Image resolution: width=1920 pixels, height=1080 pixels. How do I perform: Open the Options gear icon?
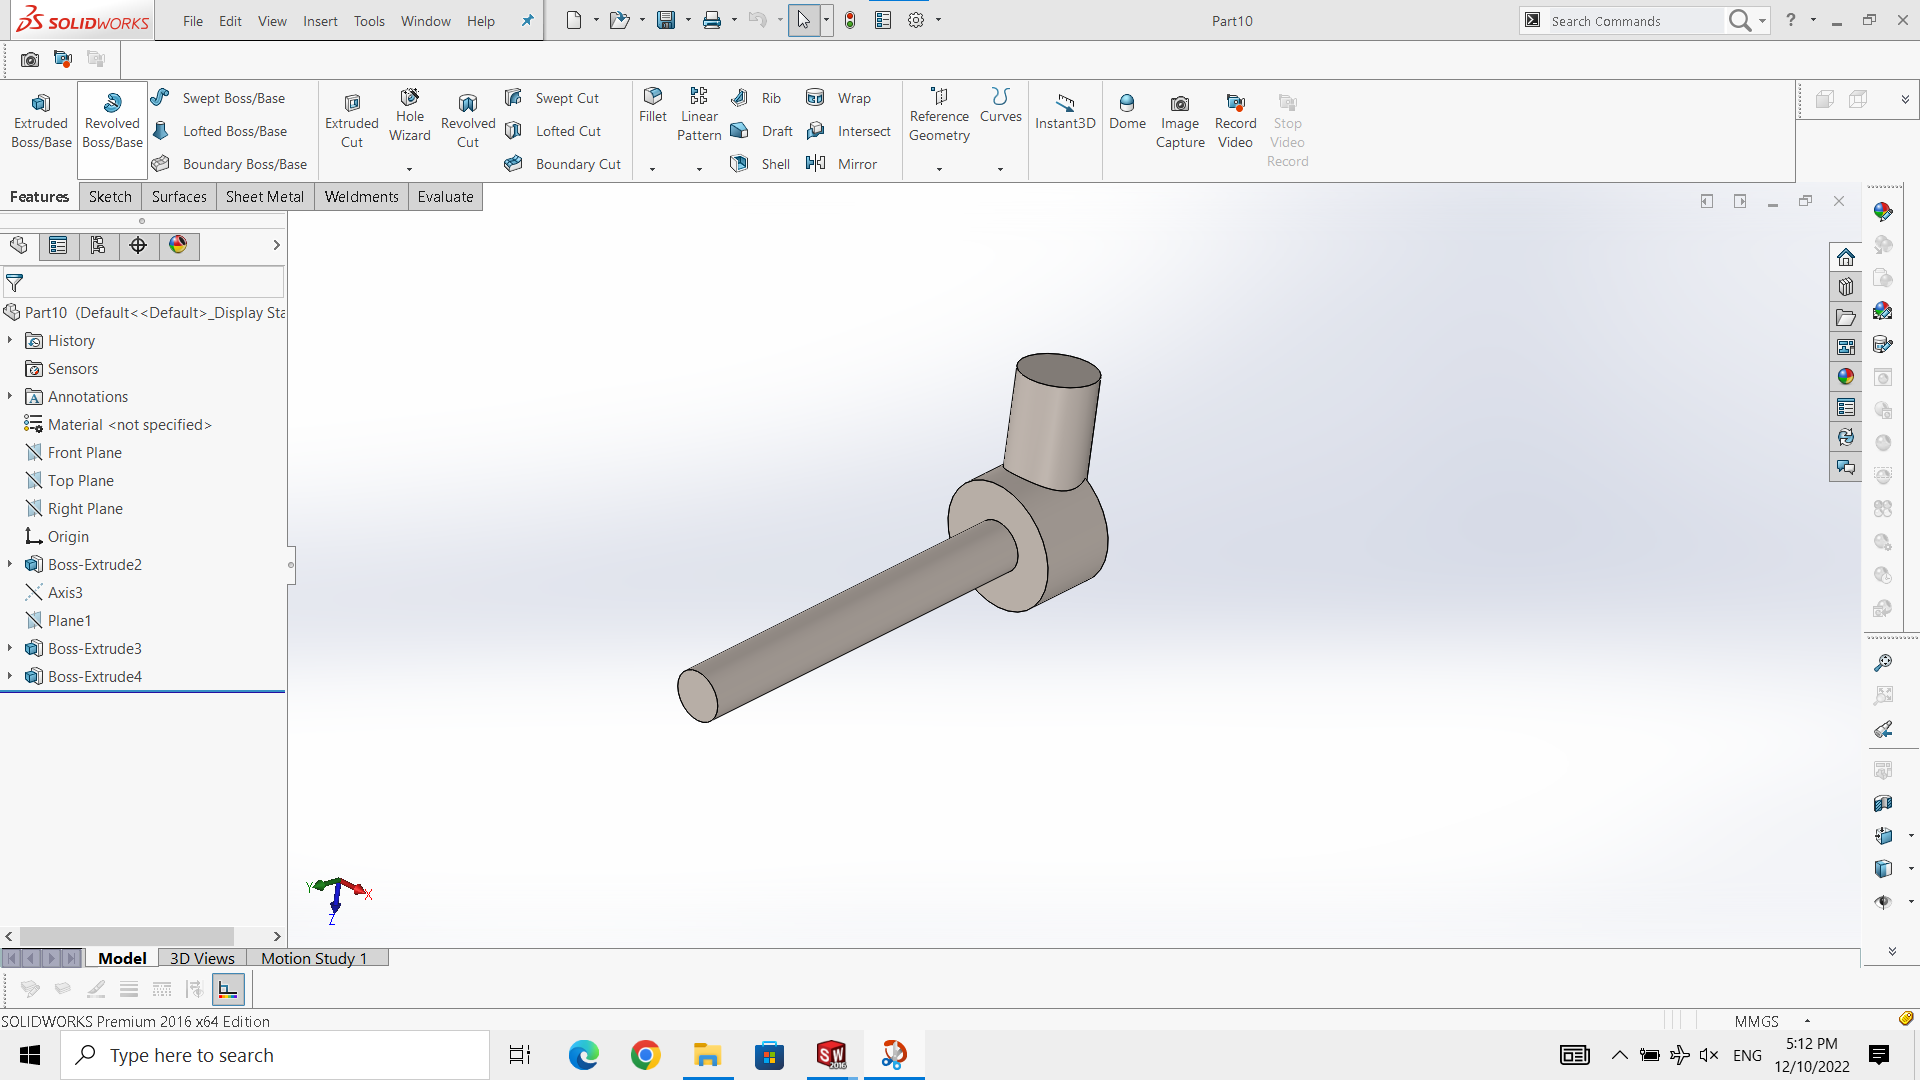[x=916, y=20]
